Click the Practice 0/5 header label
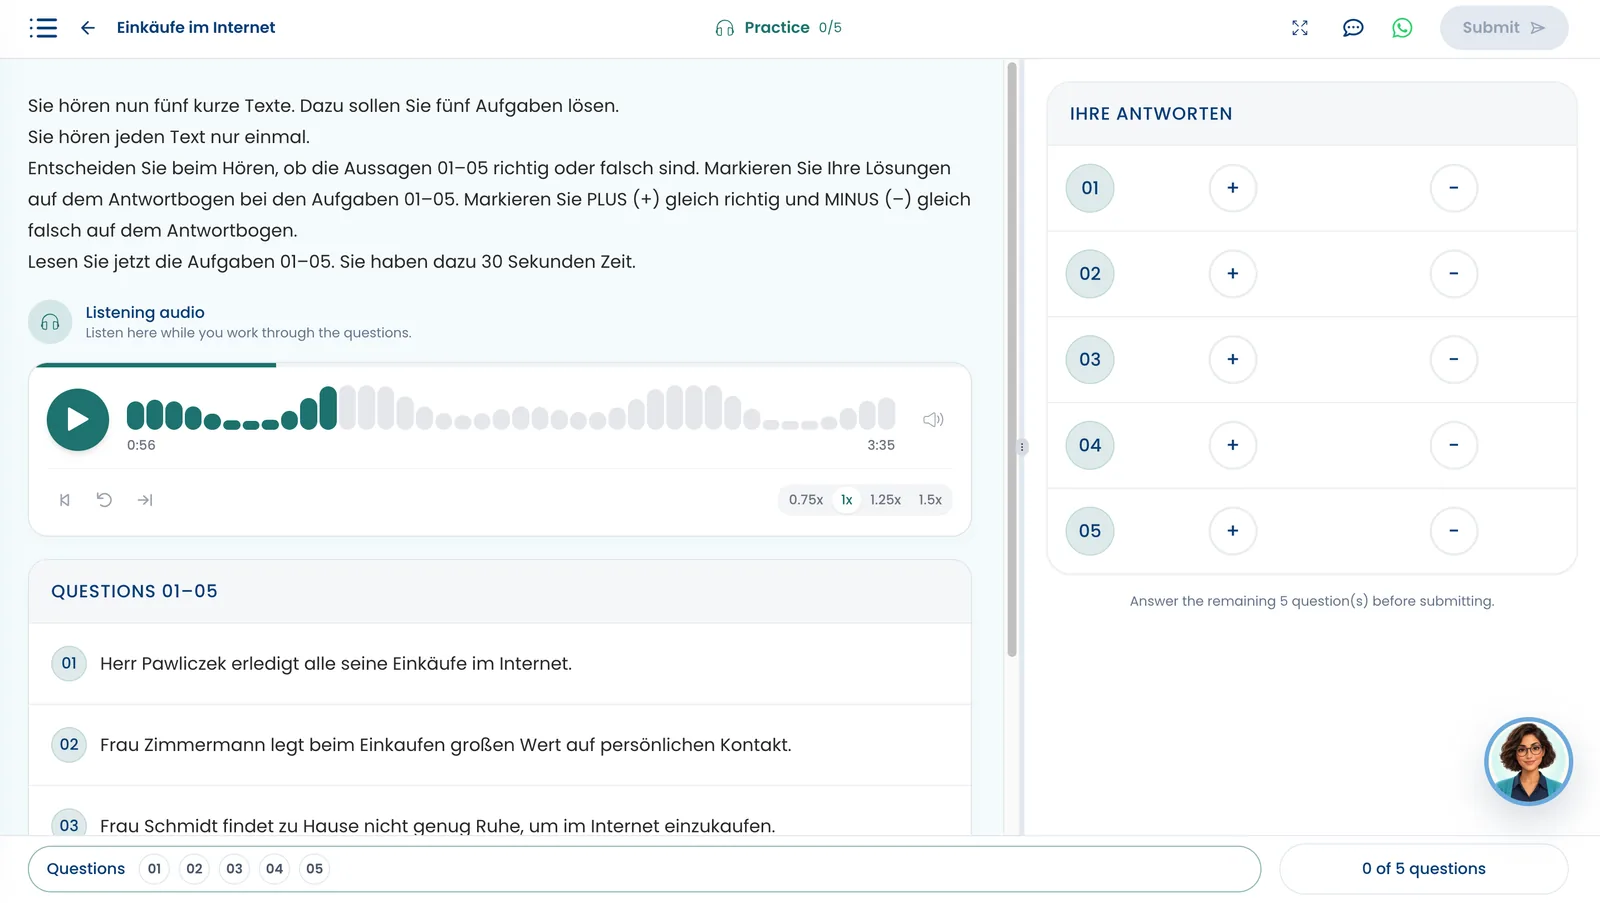This screenshot has width=1600, height=903. coord(778,28)
